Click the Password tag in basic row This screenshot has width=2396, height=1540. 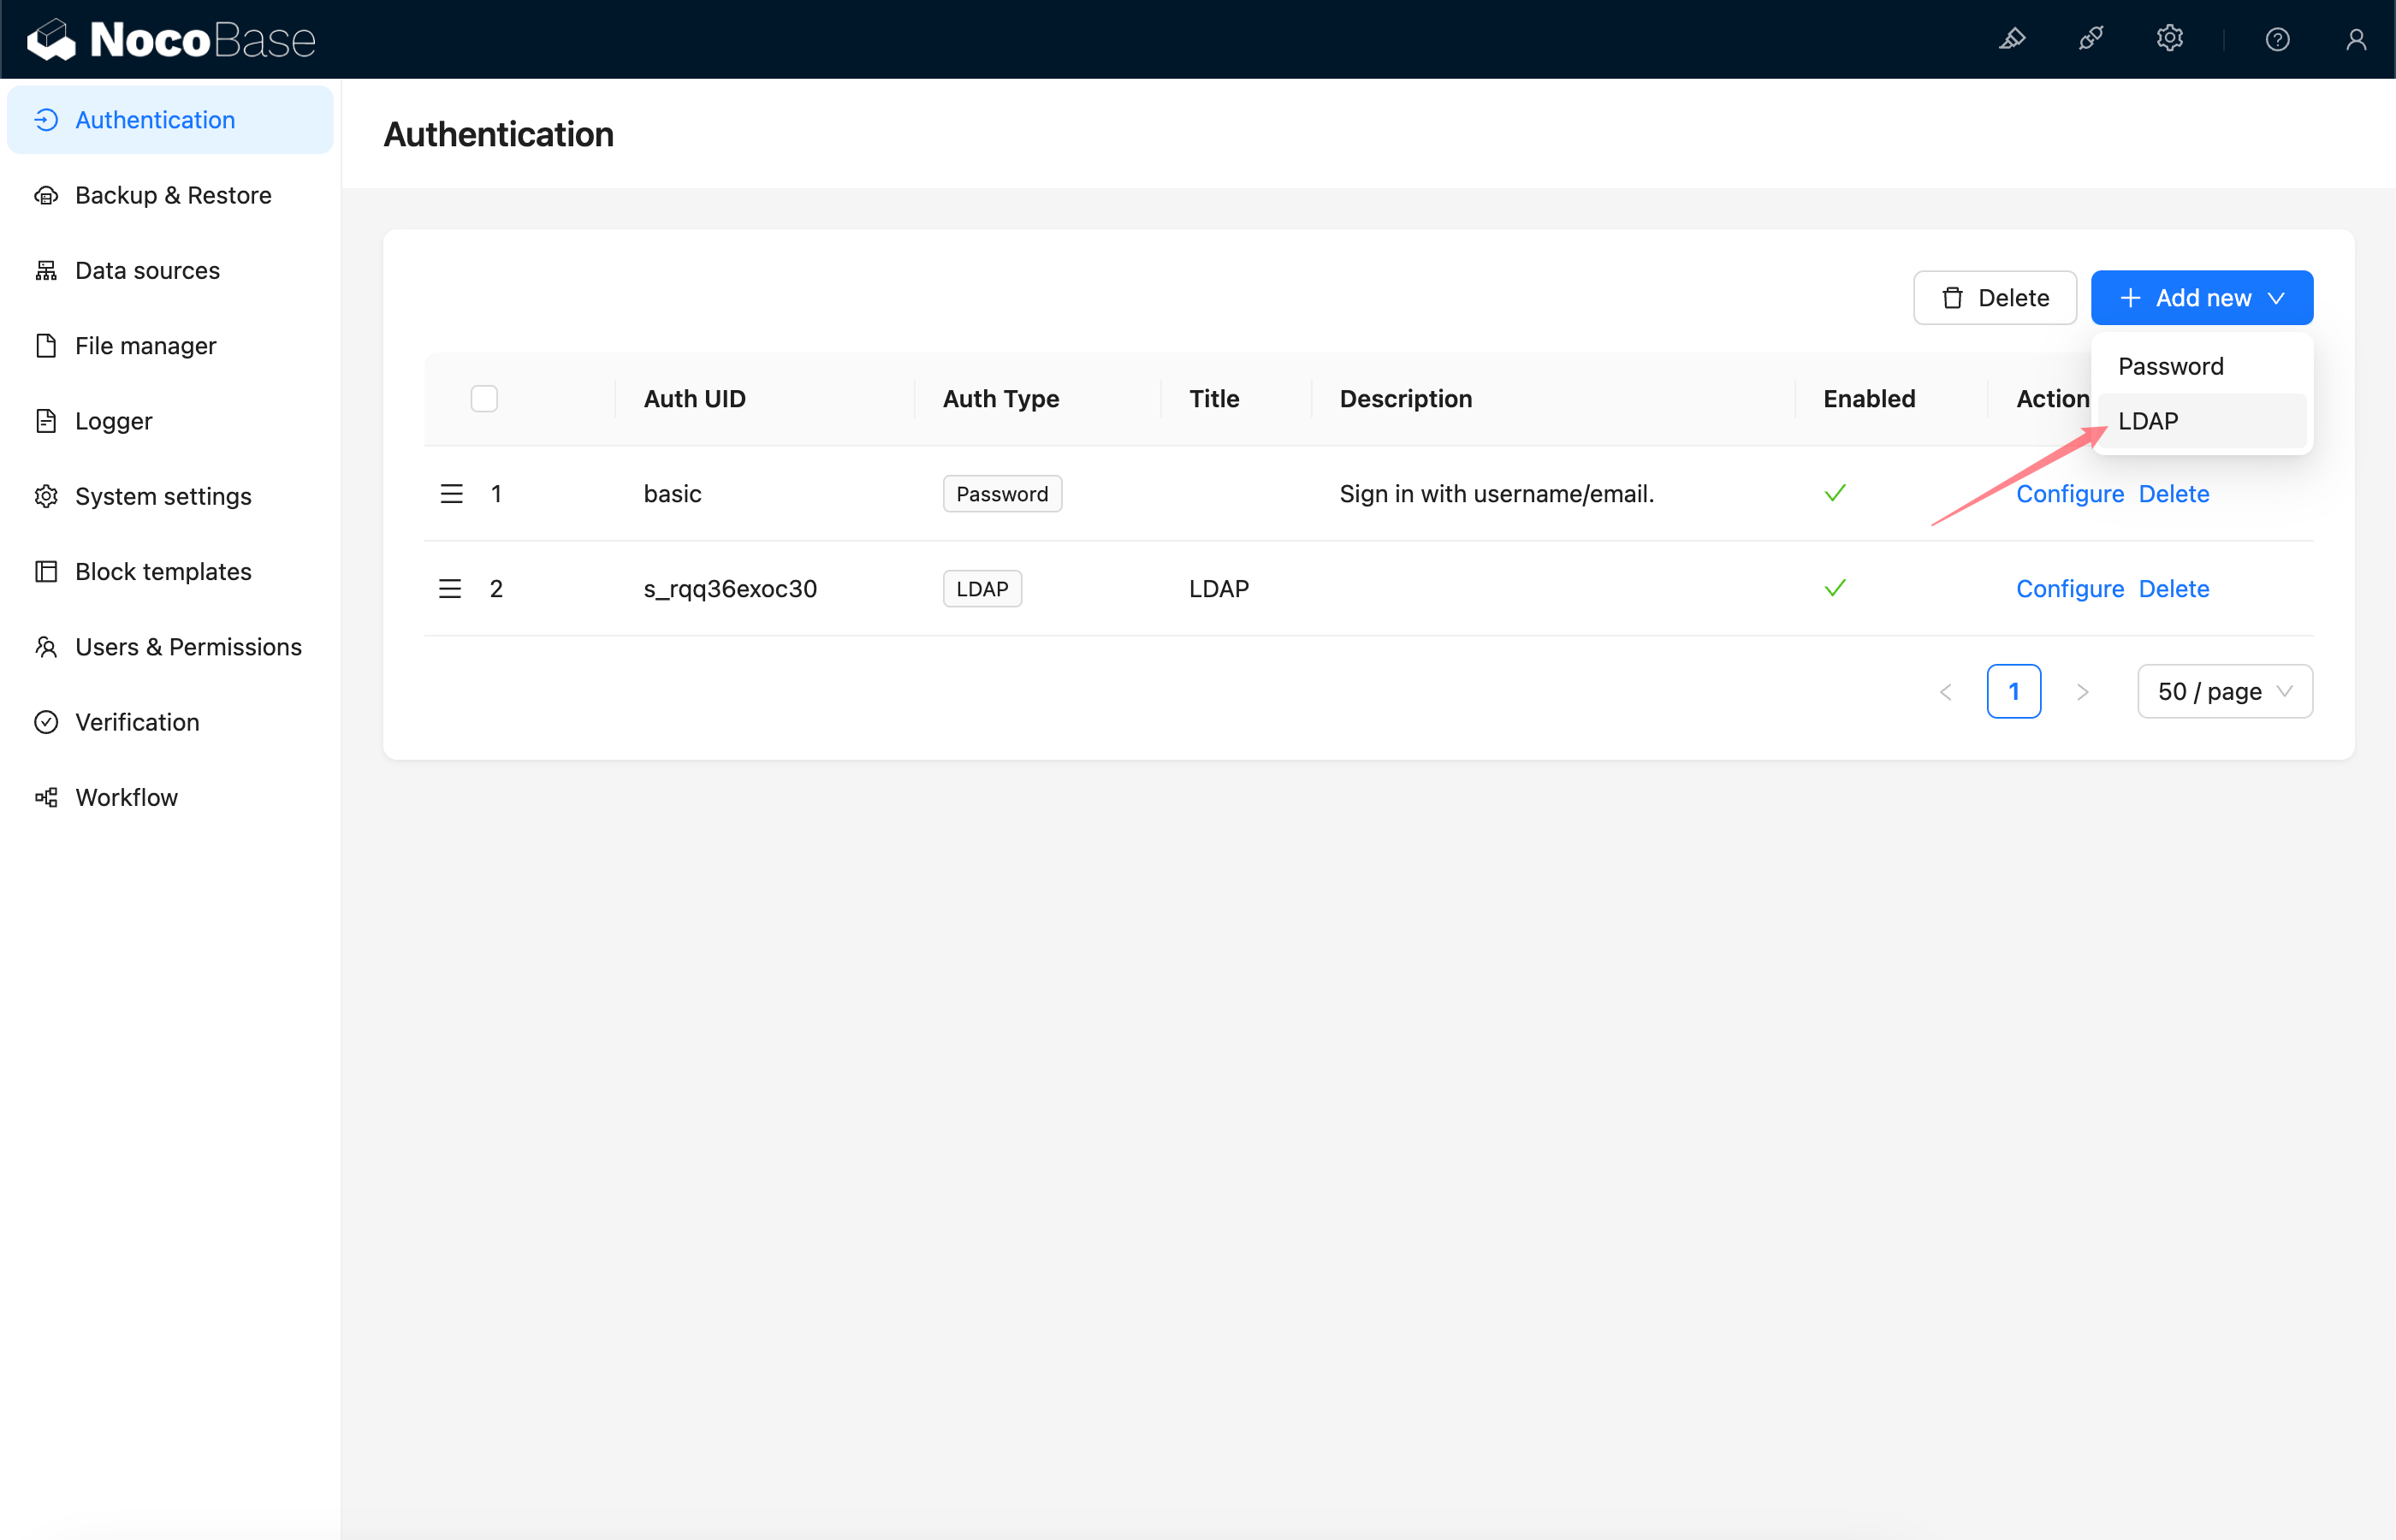coord(1002,494)
